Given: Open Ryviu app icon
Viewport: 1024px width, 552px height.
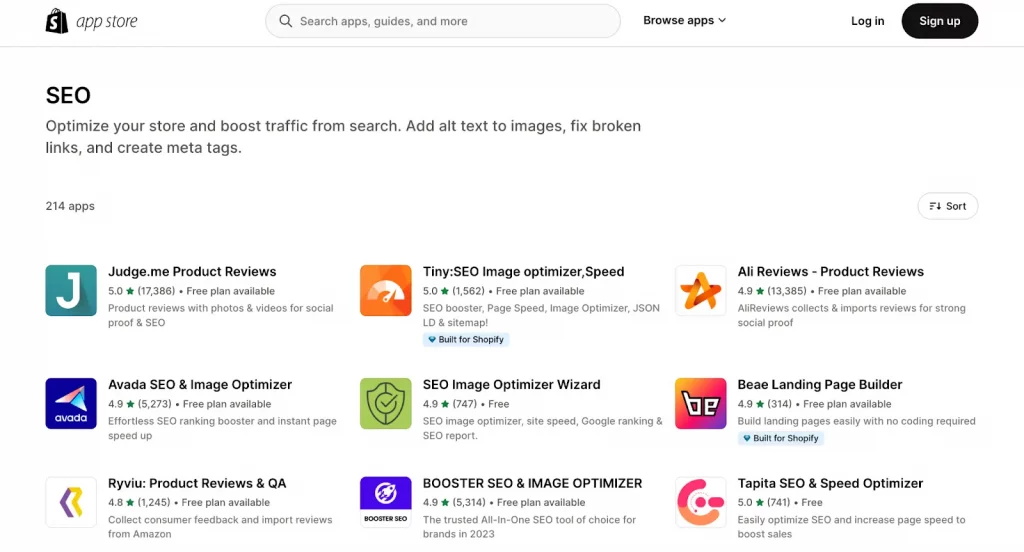Looking at the screenshot, I should click(71, 502).
